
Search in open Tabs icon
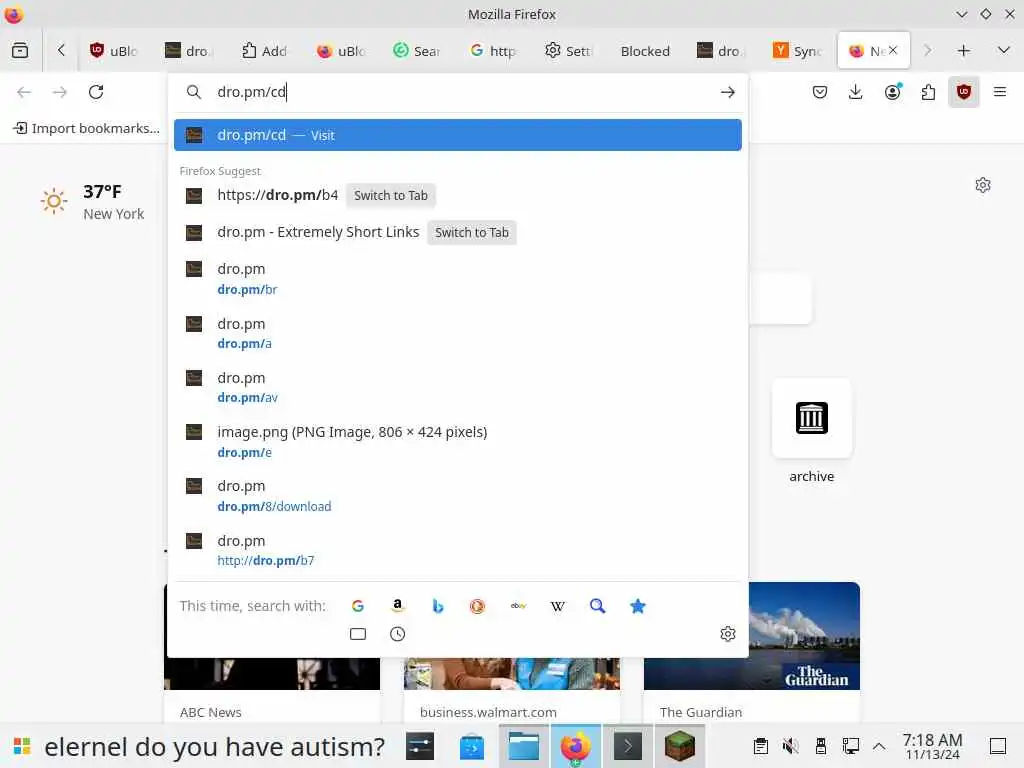tap(357, 634)
